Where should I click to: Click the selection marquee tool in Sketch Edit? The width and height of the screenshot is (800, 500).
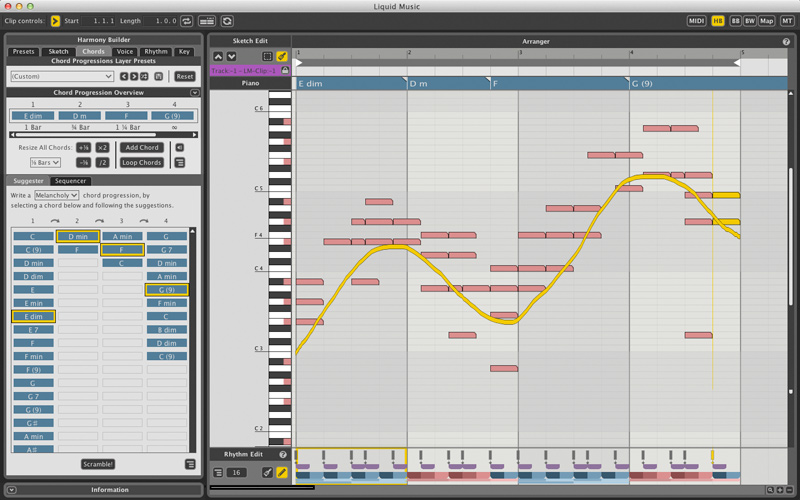[268, 56]
